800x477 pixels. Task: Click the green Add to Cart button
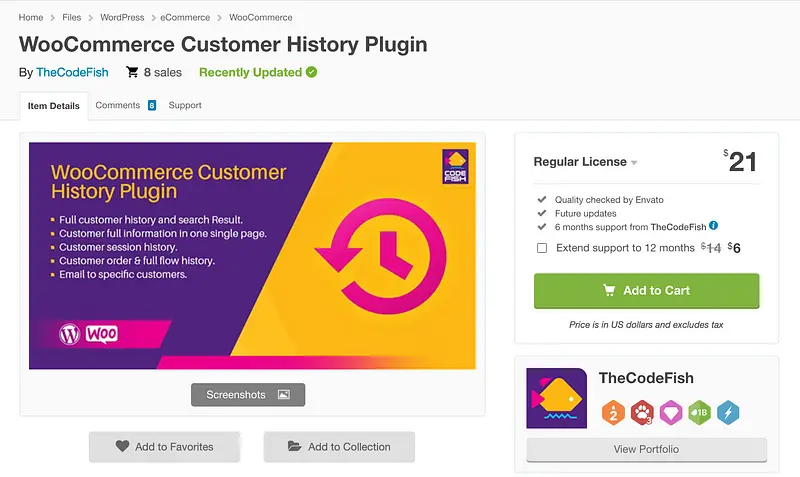pos(646,290)
